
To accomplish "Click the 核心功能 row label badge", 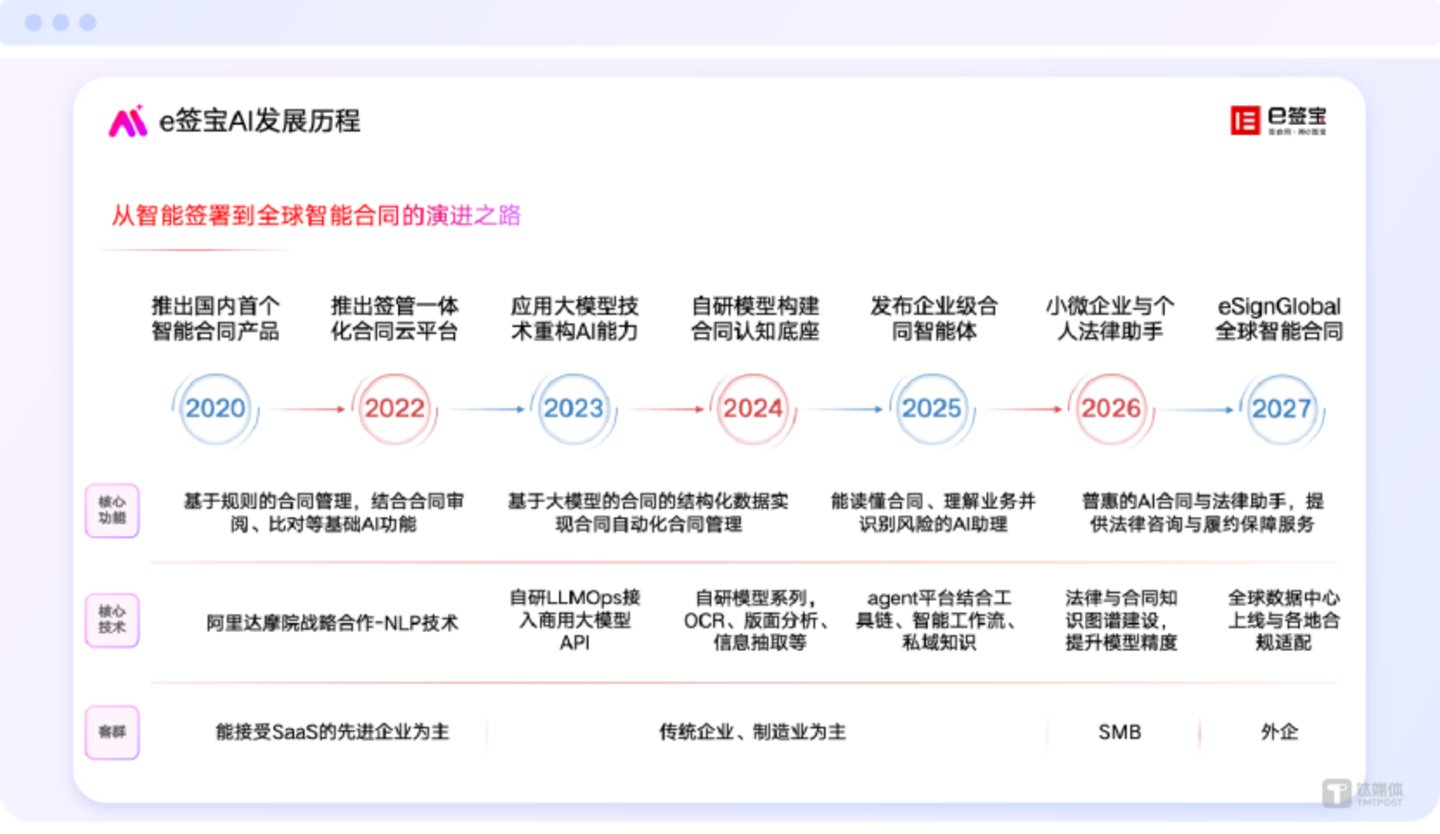I will click(112, 511).
